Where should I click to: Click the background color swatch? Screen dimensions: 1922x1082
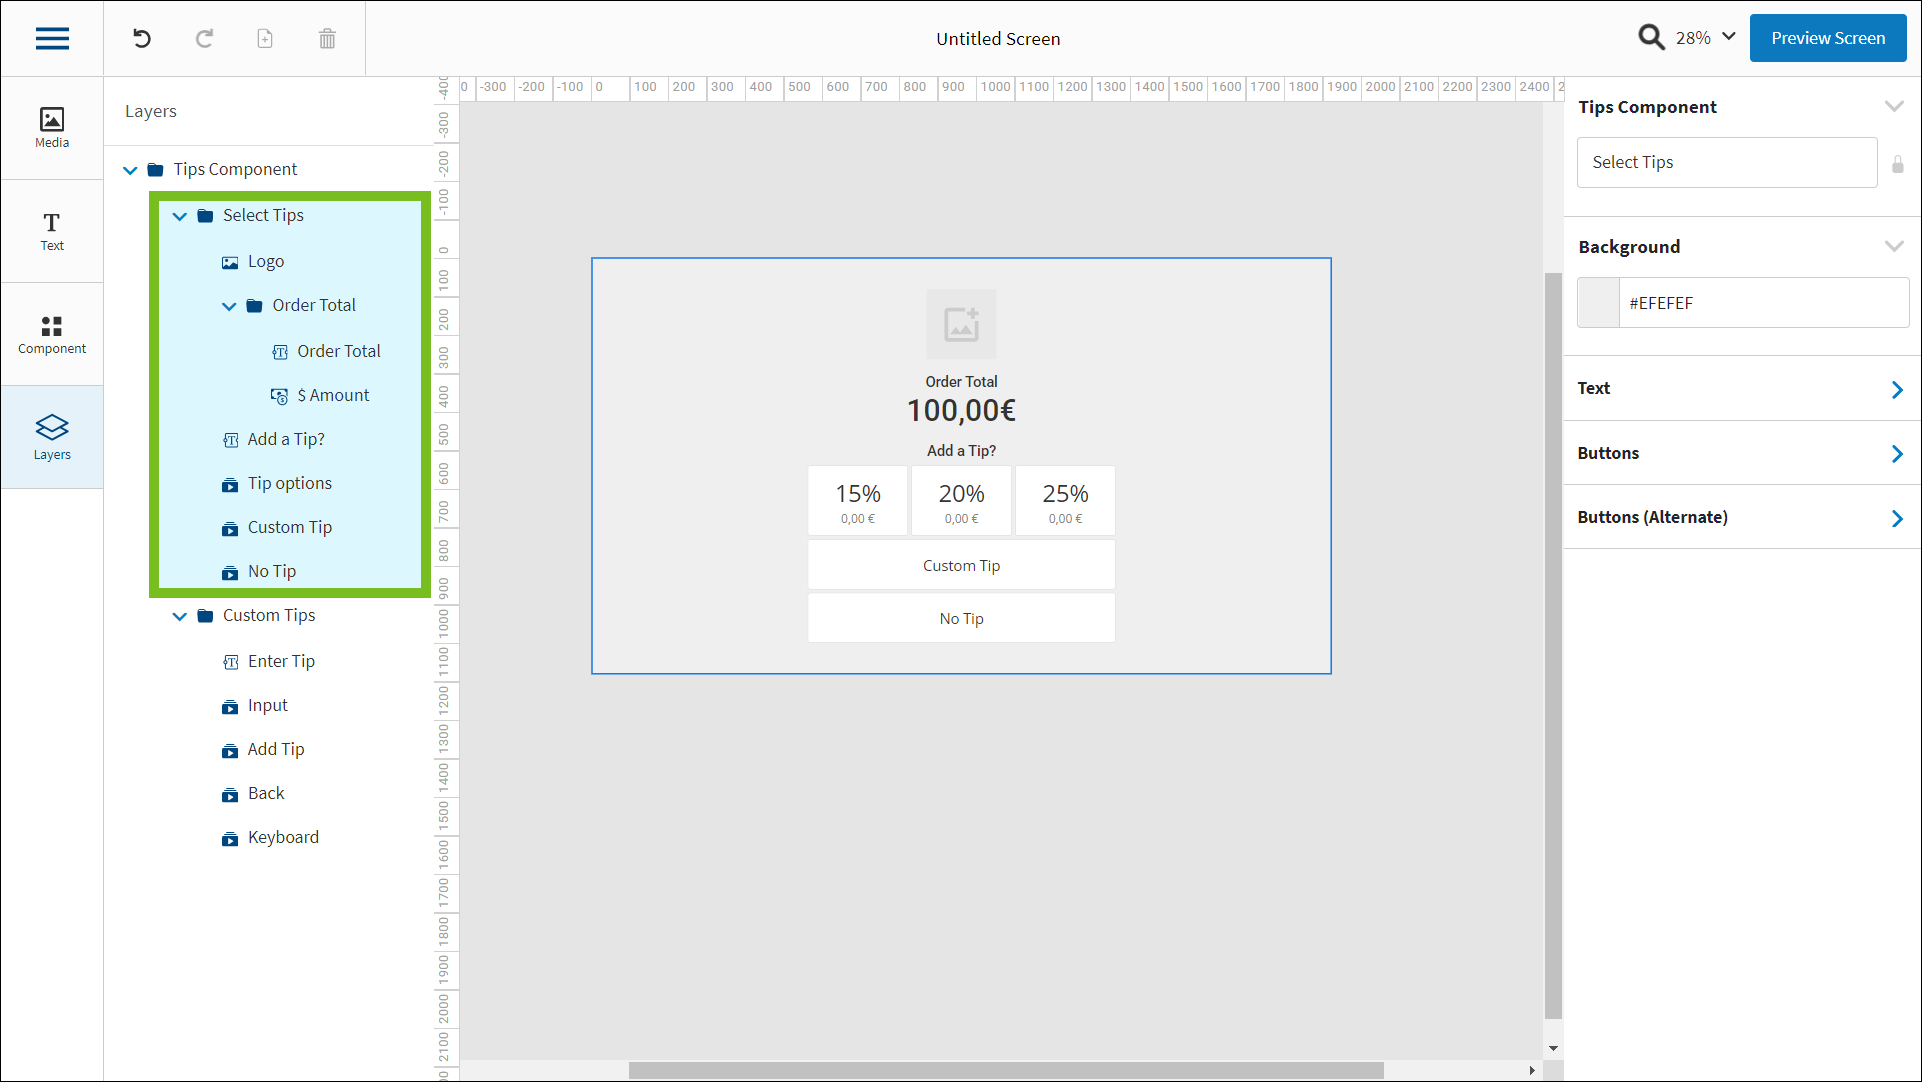click(x=1598, y=303)
